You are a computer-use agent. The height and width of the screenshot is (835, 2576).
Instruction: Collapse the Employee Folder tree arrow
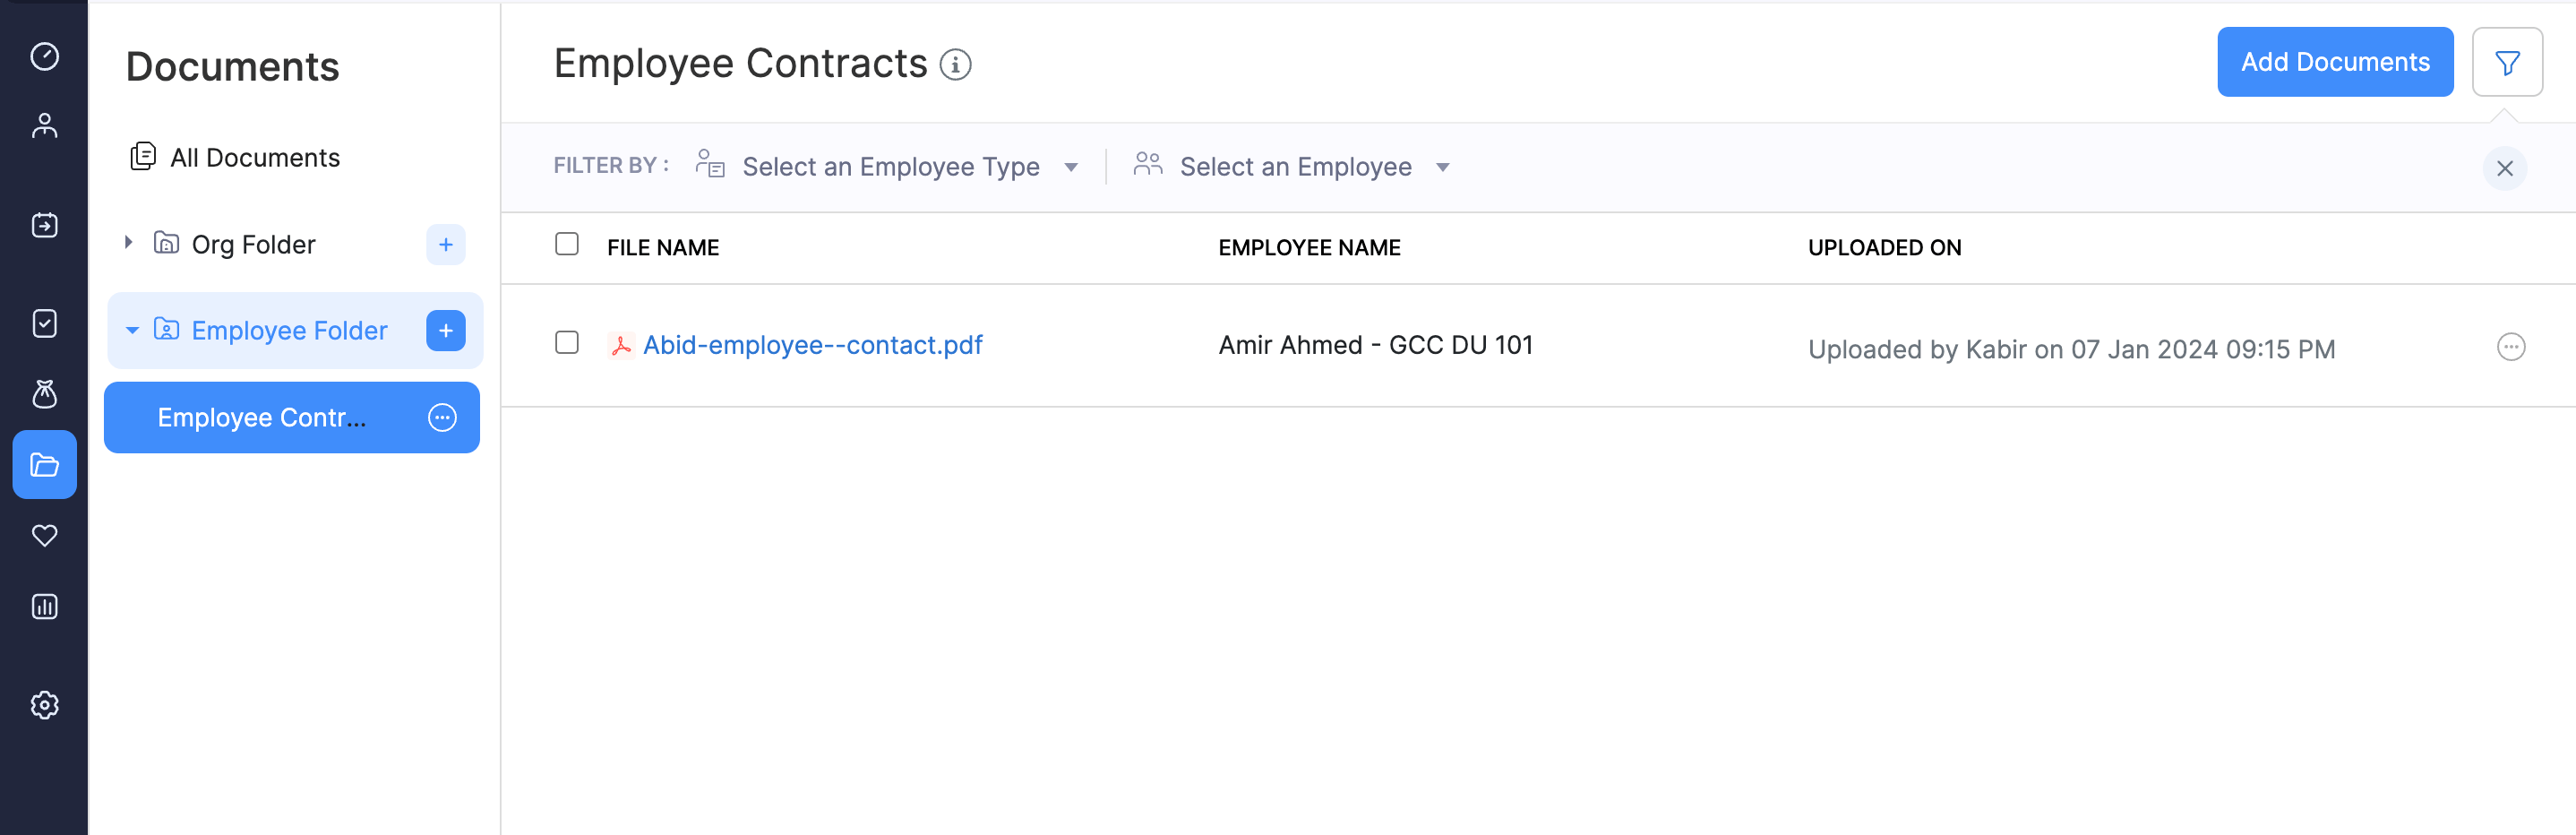[x=132, y=331]
